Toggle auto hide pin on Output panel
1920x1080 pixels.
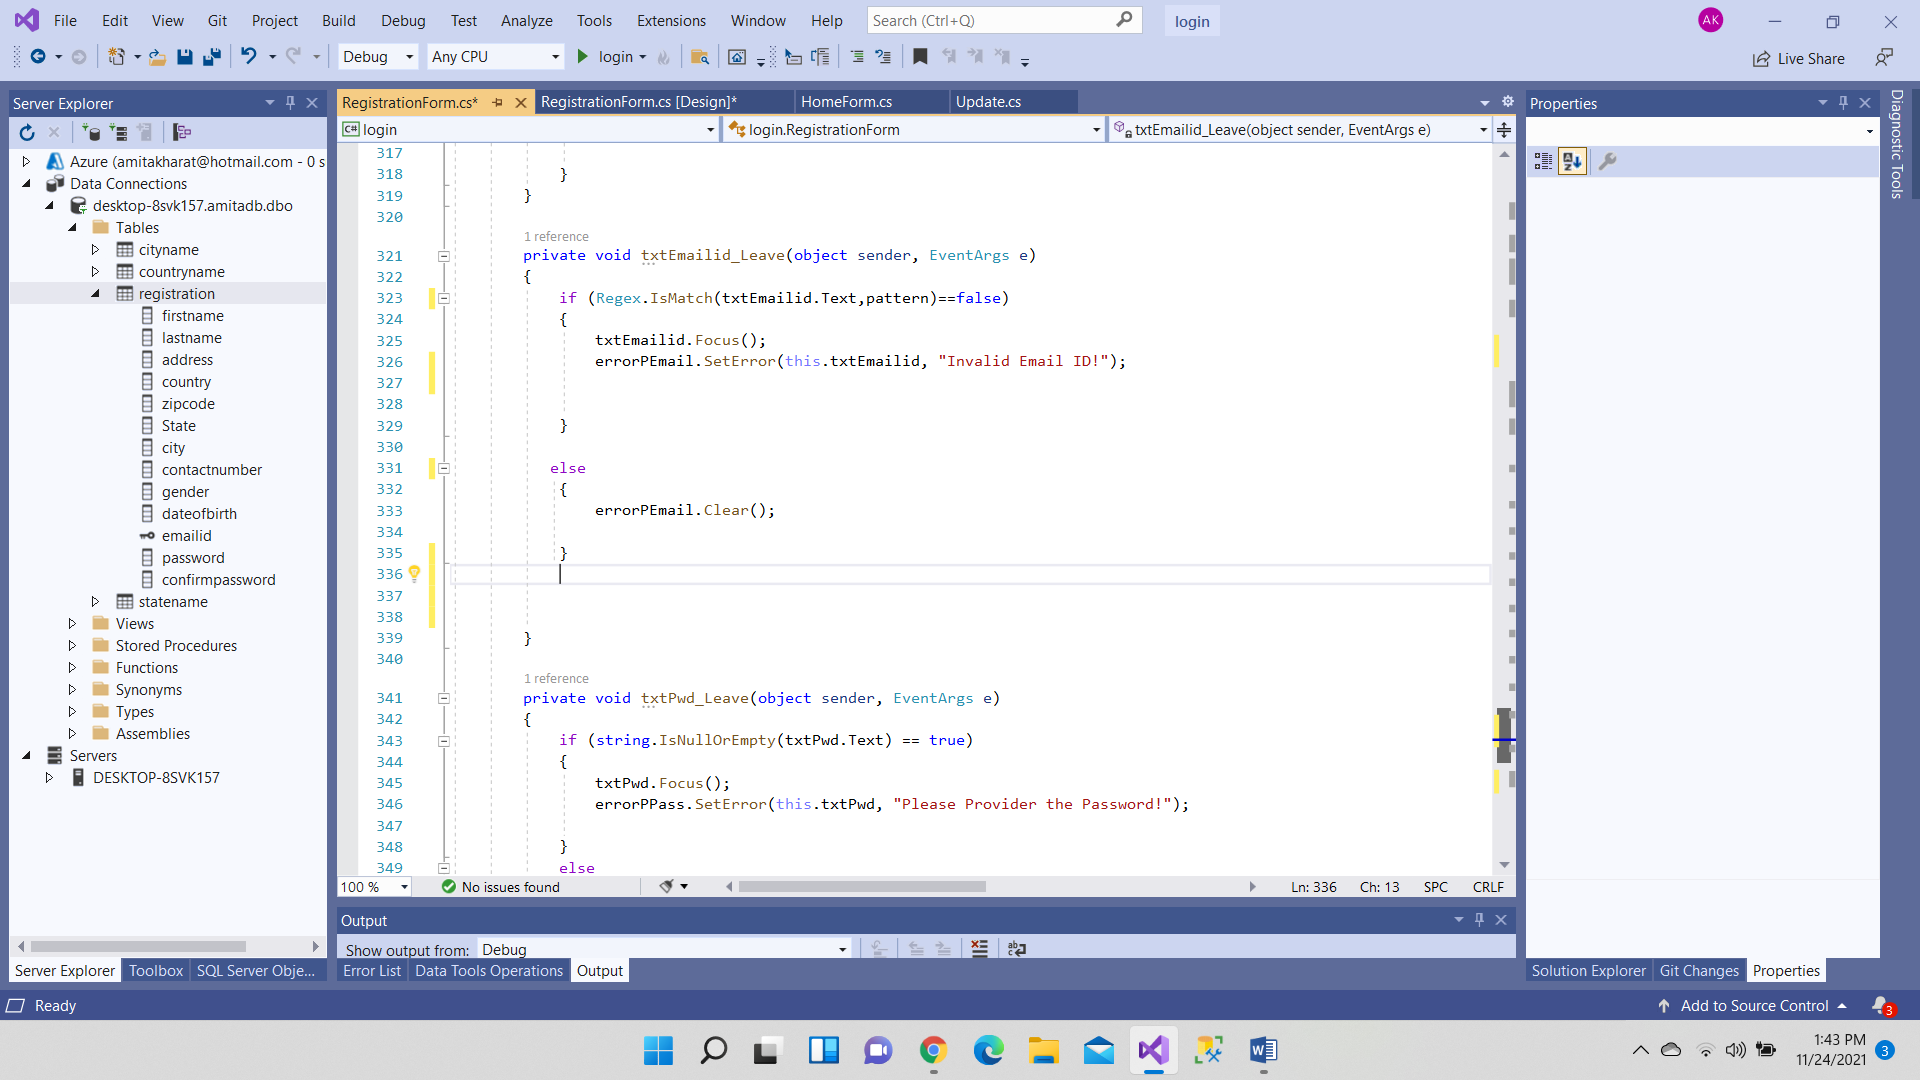1479,919
